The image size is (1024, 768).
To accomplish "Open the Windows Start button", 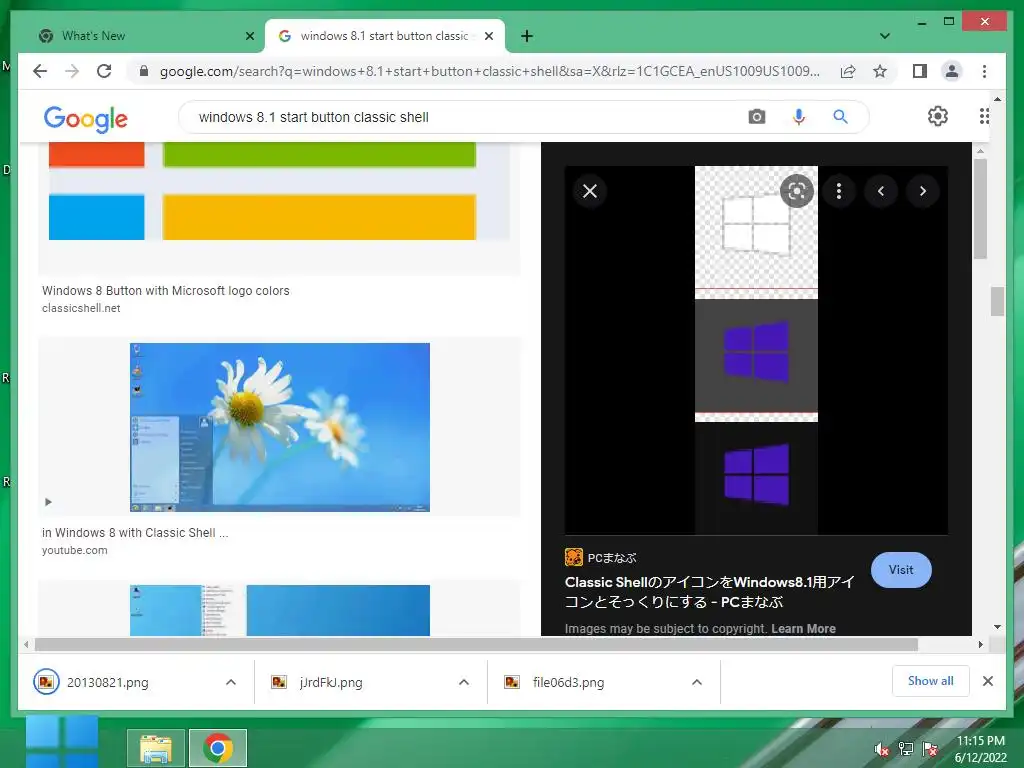I will 63,743.
